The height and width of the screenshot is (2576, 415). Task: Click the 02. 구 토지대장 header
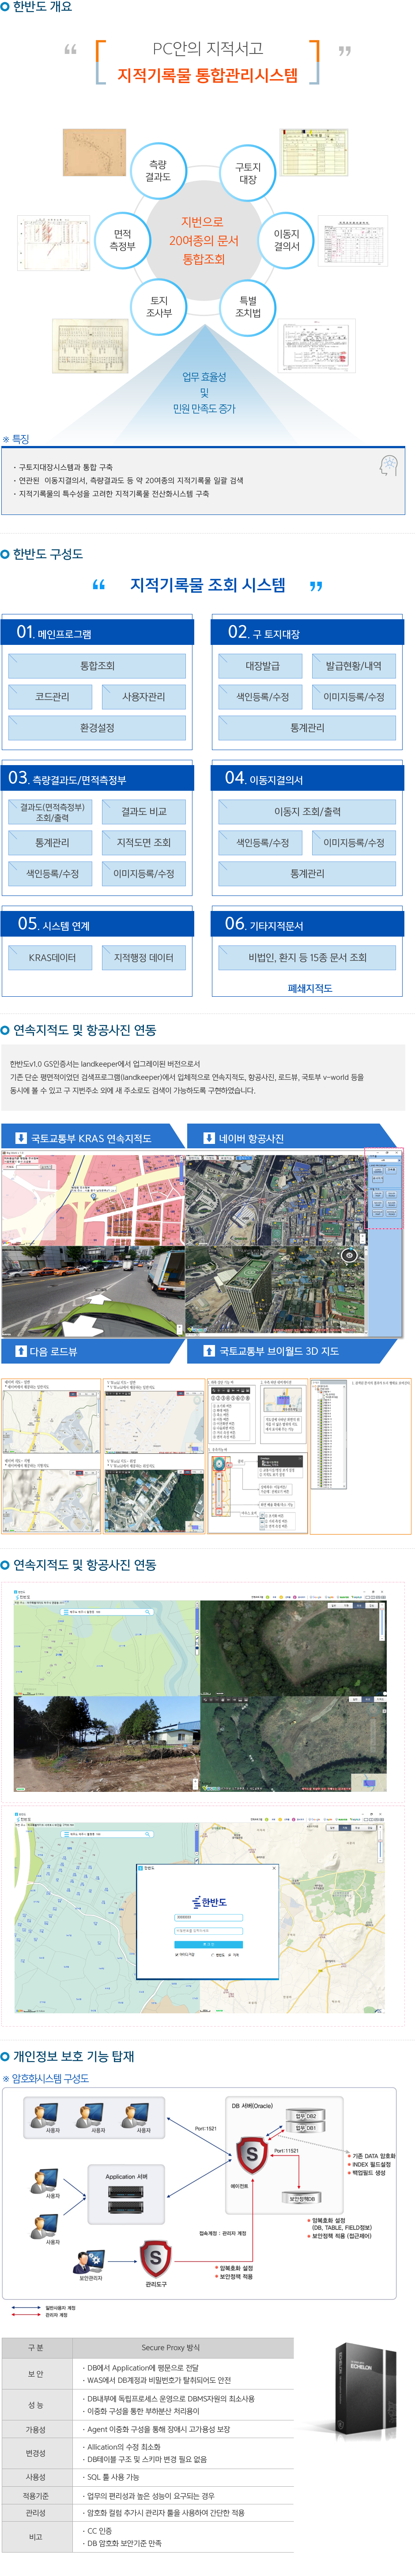307,632
